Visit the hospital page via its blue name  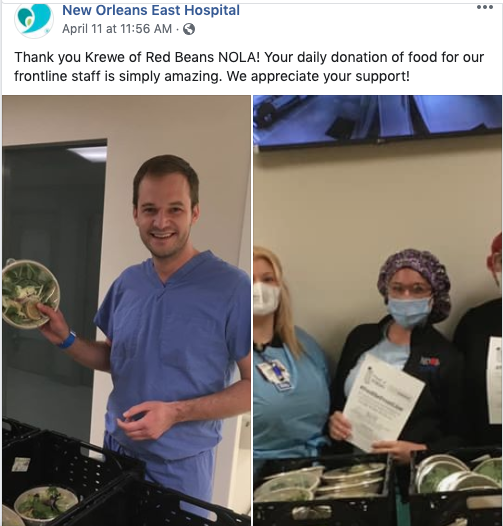pyautogui.click(x=151, y=10)
